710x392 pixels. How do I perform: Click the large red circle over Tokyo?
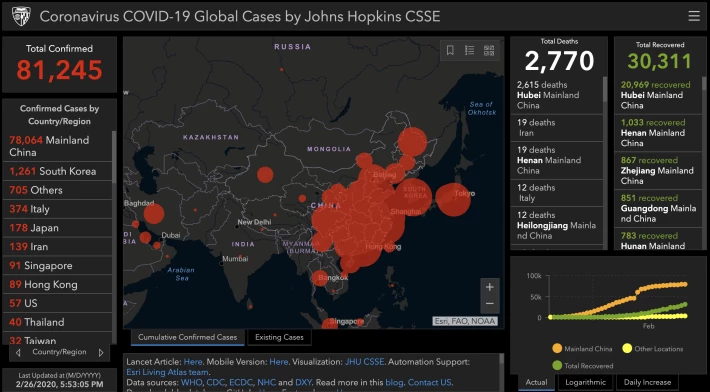pyautogui.click(x=453, y=200)
